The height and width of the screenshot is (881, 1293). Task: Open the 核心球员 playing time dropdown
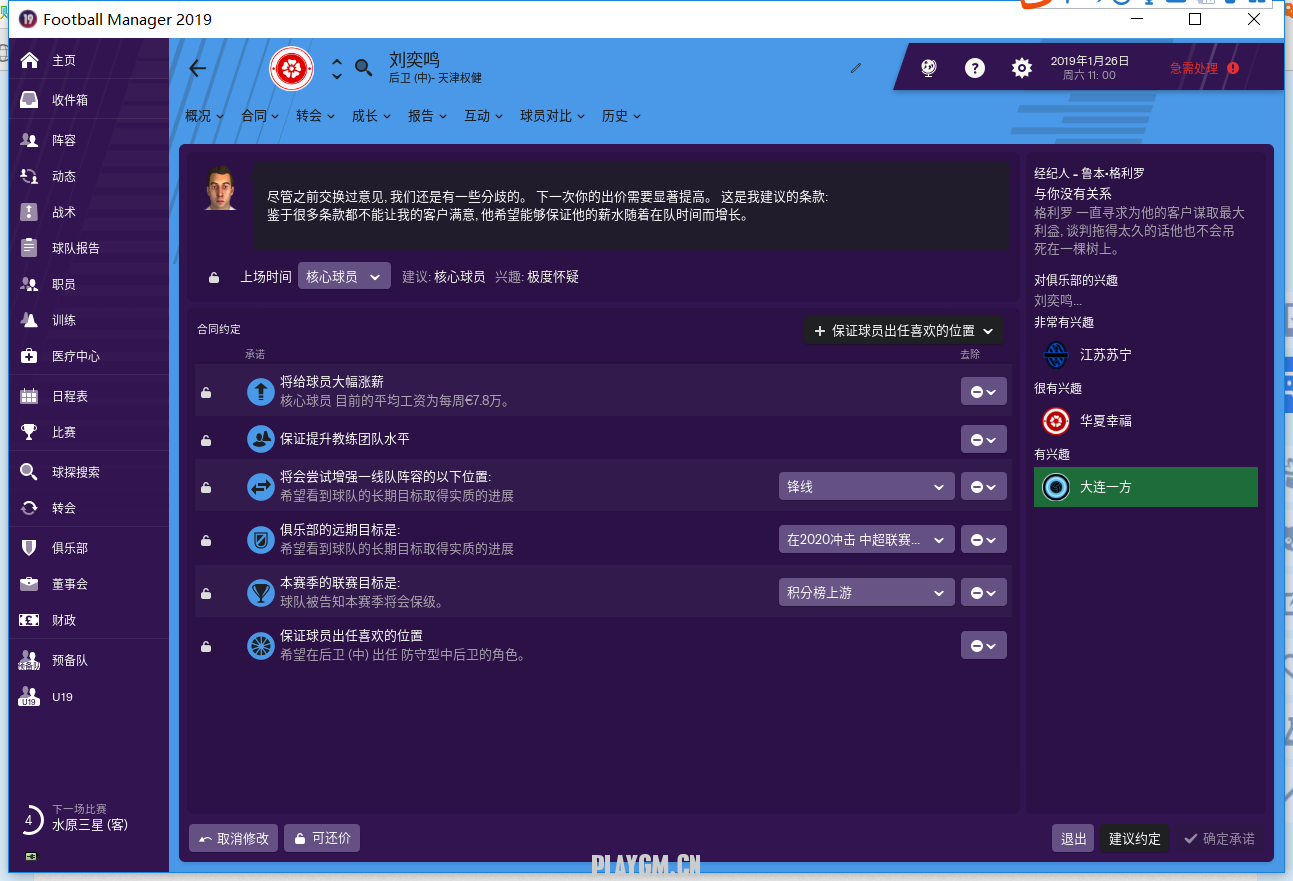tap(344, 277)
